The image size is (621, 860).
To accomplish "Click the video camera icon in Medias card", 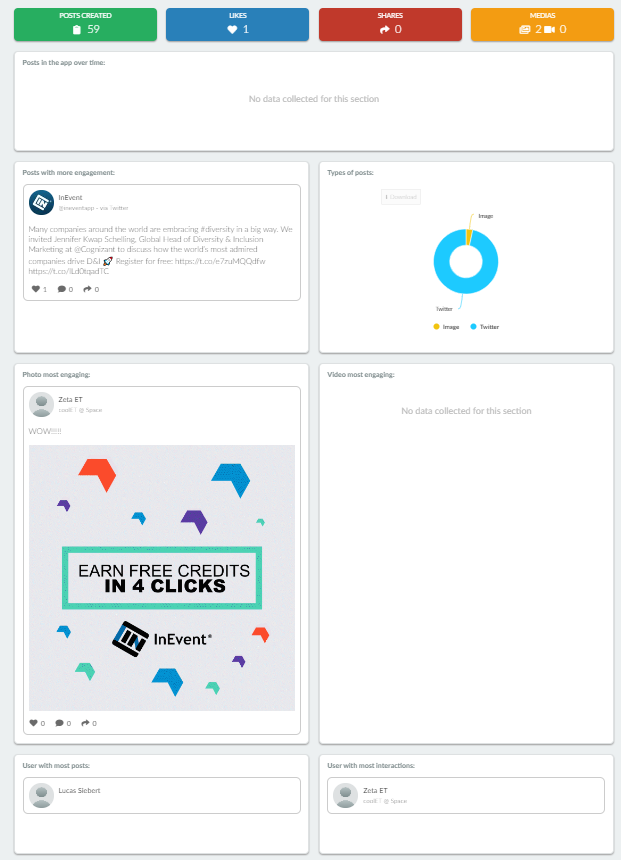I will pos(549,30).
